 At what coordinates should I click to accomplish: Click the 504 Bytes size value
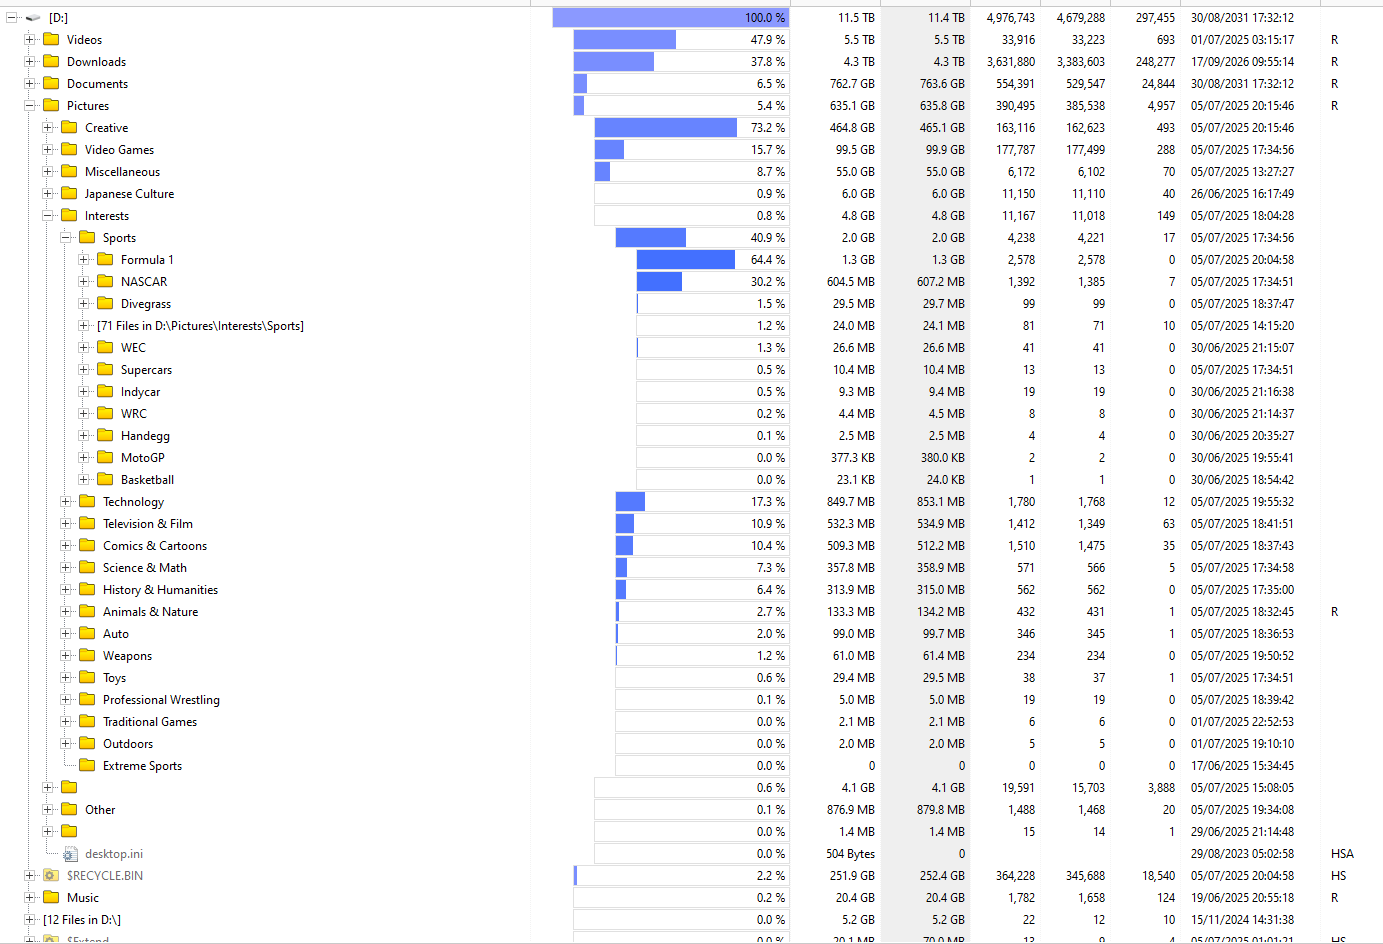tap(850, 854)
